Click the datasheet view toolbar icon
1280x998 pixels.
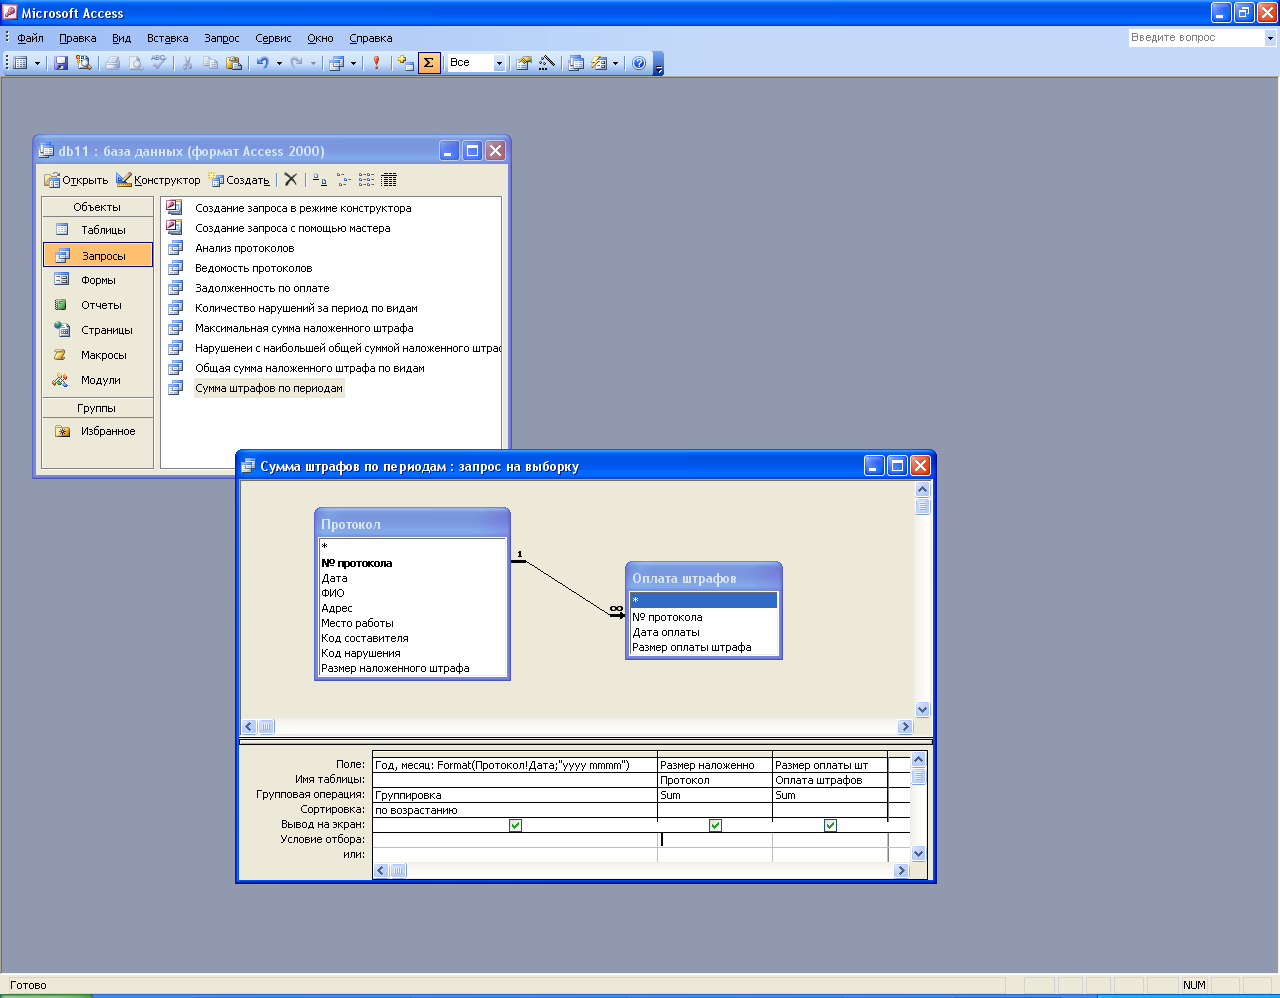tap(20, 63)
